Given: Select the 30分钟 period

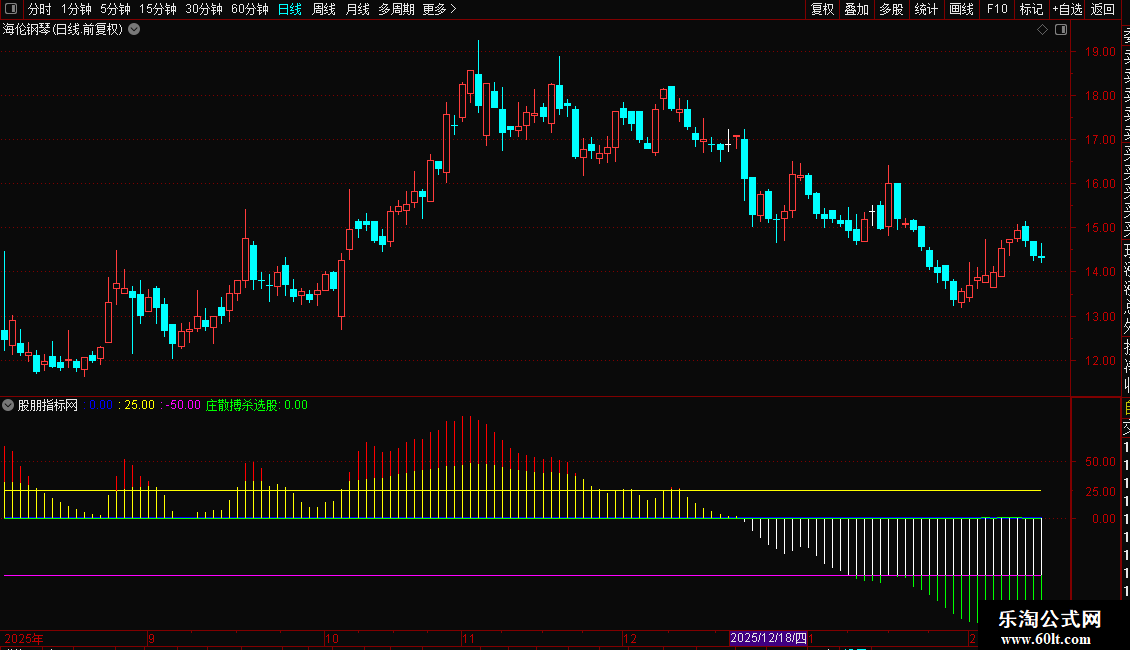Looking at the screenshot, I should [x=204, y=9].
